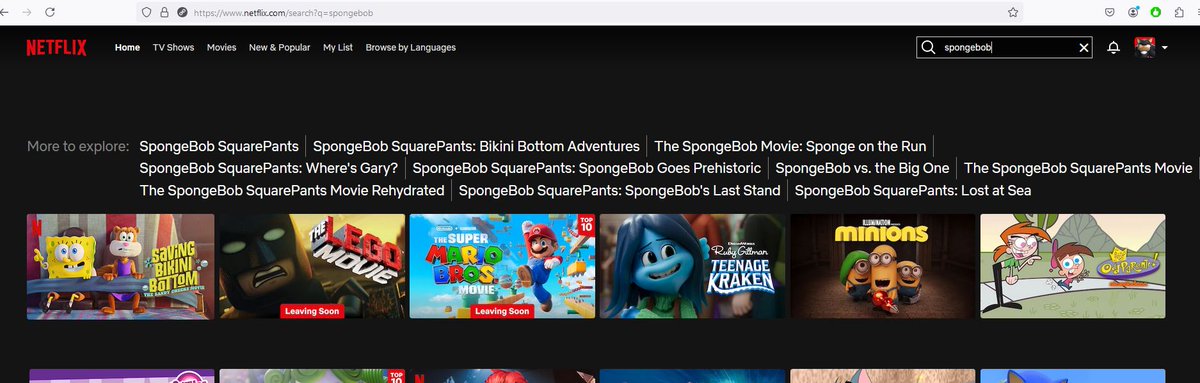Explore The SpongeBob SquarePants Movie Rehydrated
This screenshot has height=383, width=1200.
(292, 190)
